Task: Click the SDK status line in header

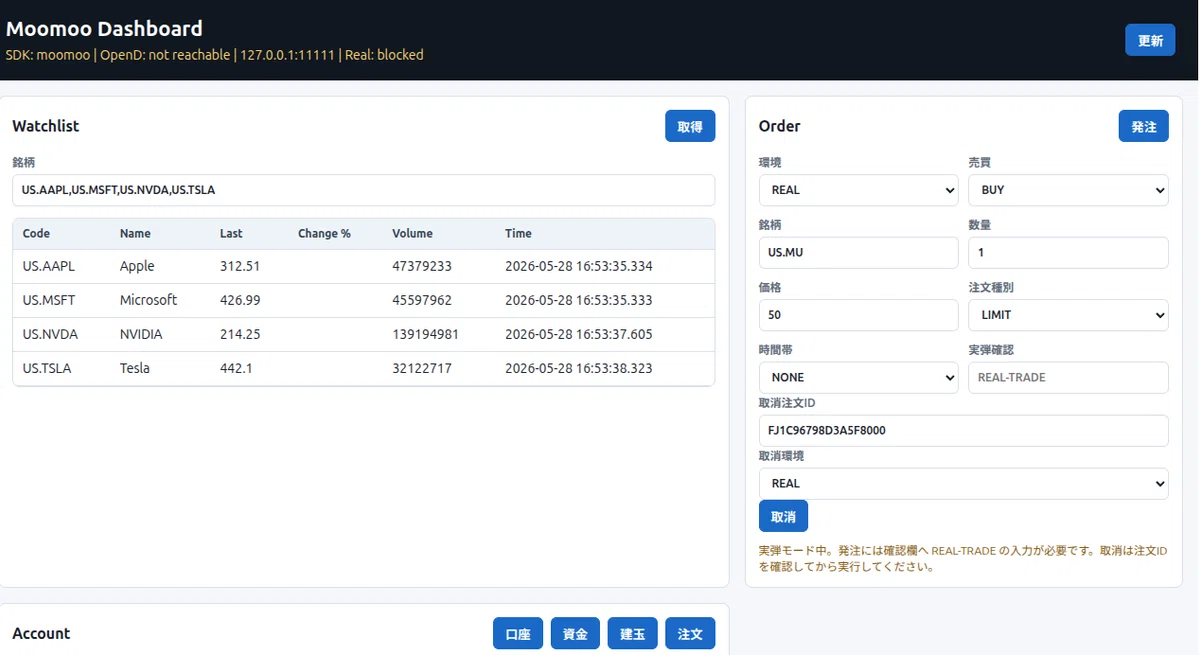Action: [215, 55]
